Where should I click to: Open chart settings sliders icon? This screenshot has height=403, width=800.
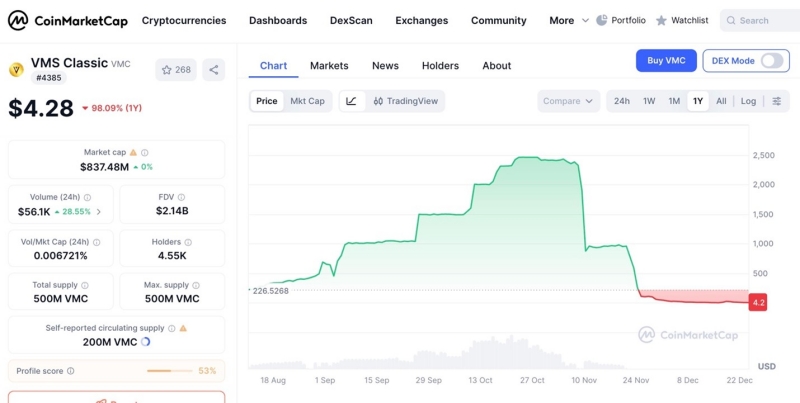click(x=776, y=101)
